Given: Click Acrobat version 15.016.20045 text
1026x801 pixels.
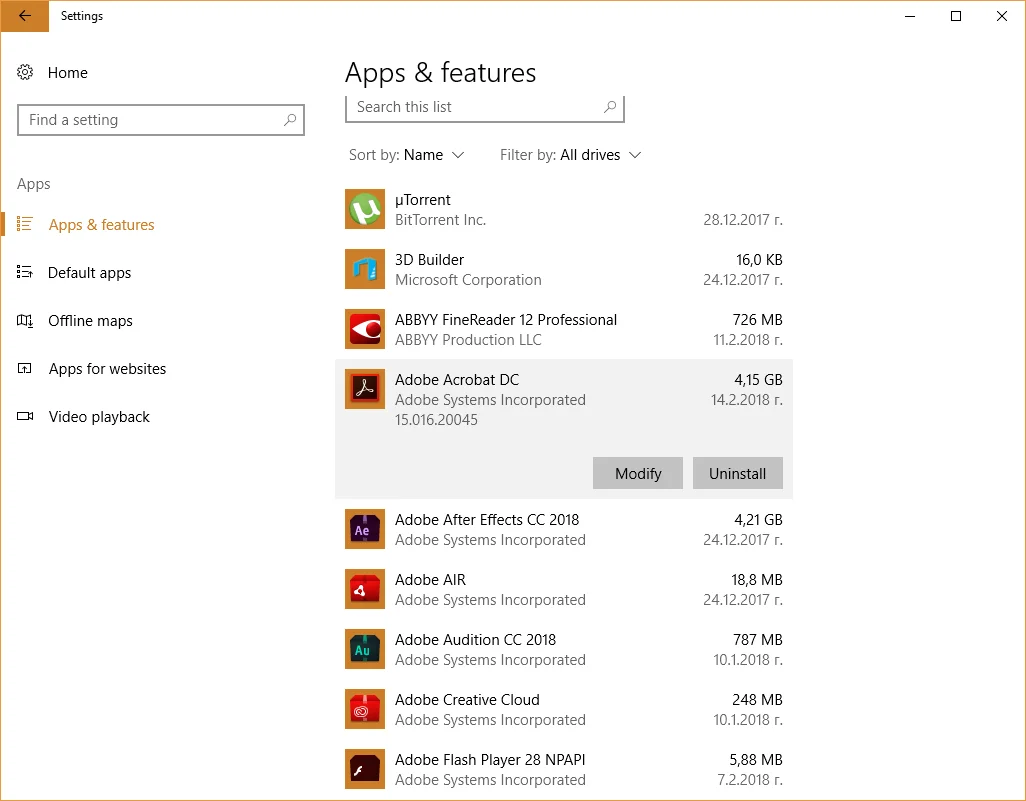Looking at the screenshot, I should (436, 419).
